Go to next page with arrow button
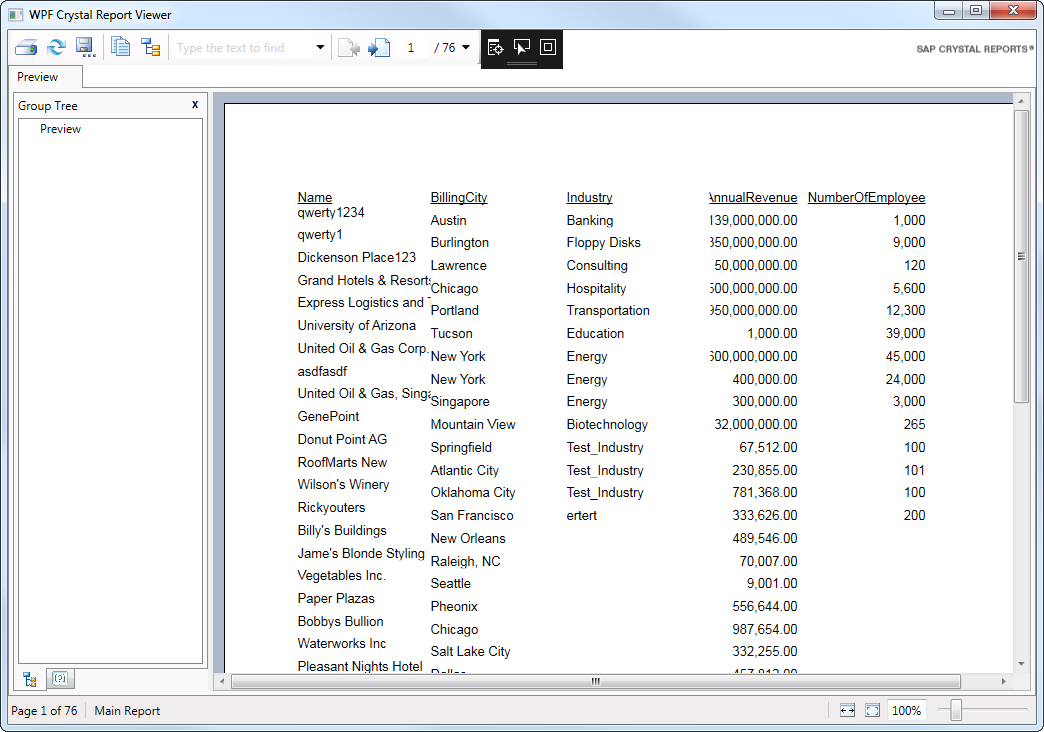Image resolution: width=1044 pixels, height=732 pixels. pos(378,46)
